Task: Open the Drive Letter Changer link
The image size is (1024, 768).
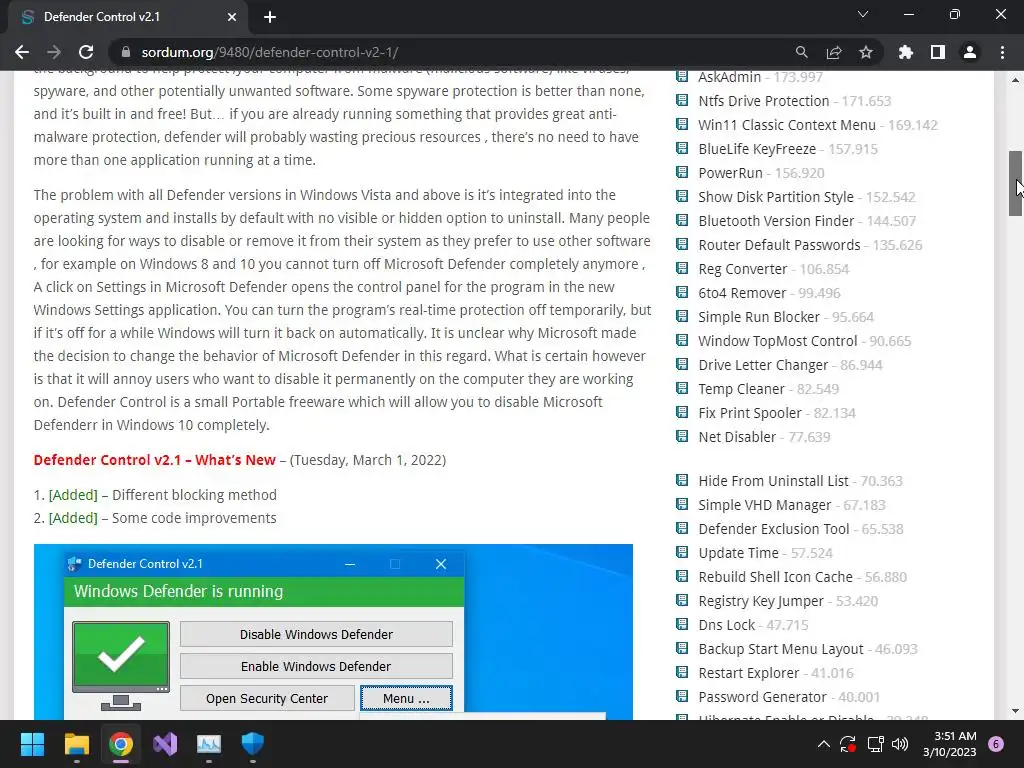Action: click(763, 366)
